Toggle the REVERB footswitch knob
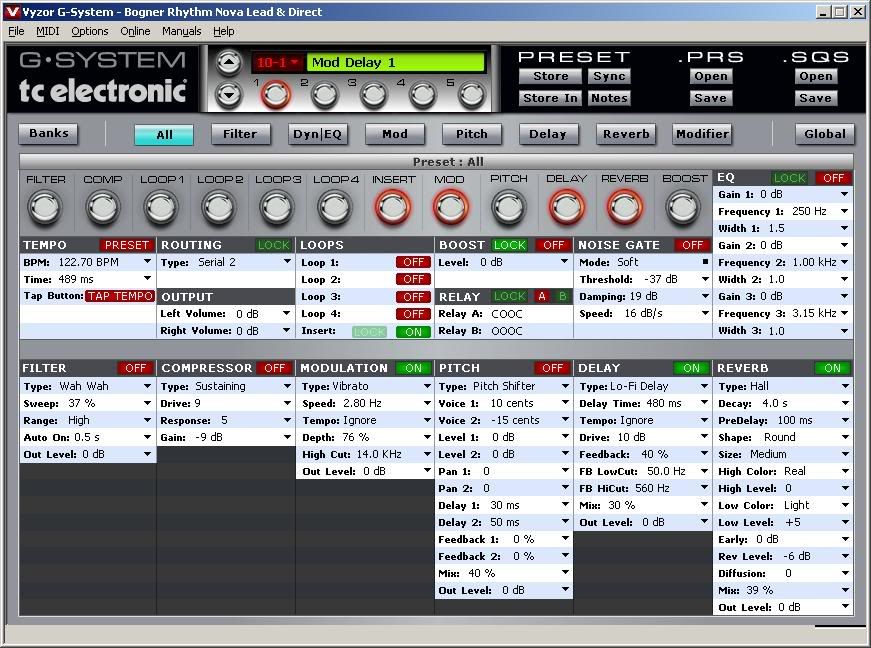The height and width of the screenshot is (648, 871). tap(624, 207)
